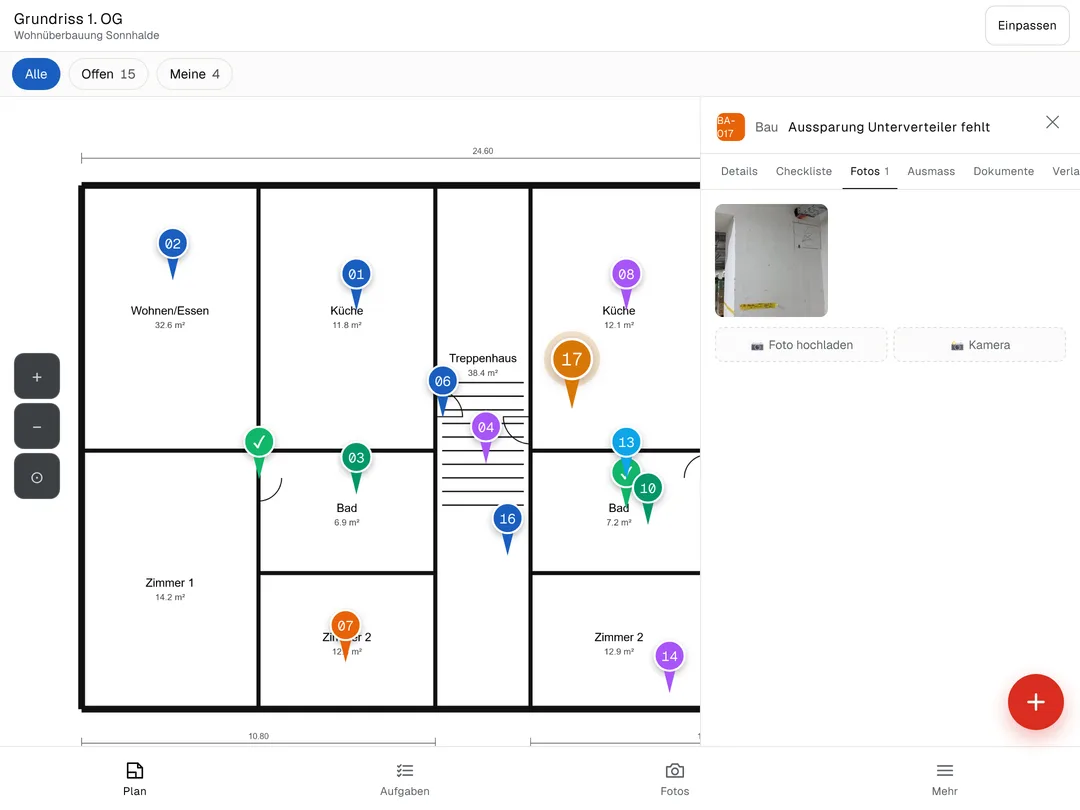Click the Einpassen button
The height and width of the screenshot is (810, 1080).
click(1027, 25)
